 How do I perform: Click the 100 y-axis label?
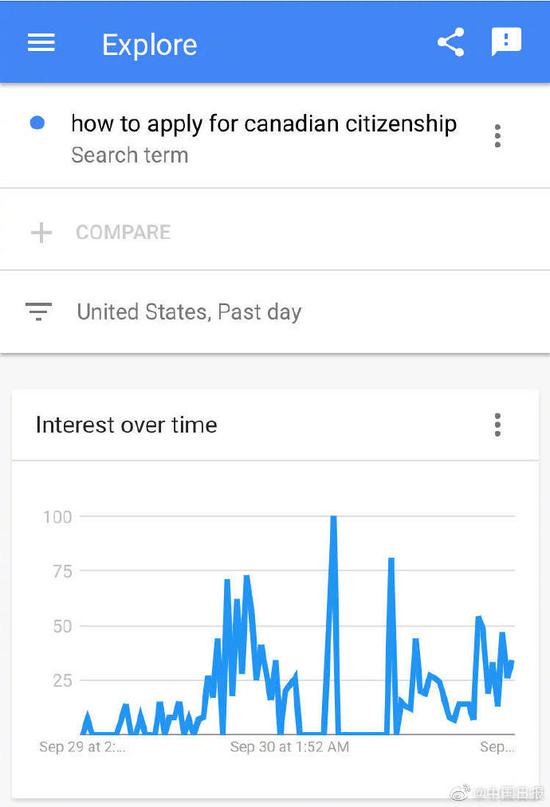58,517
